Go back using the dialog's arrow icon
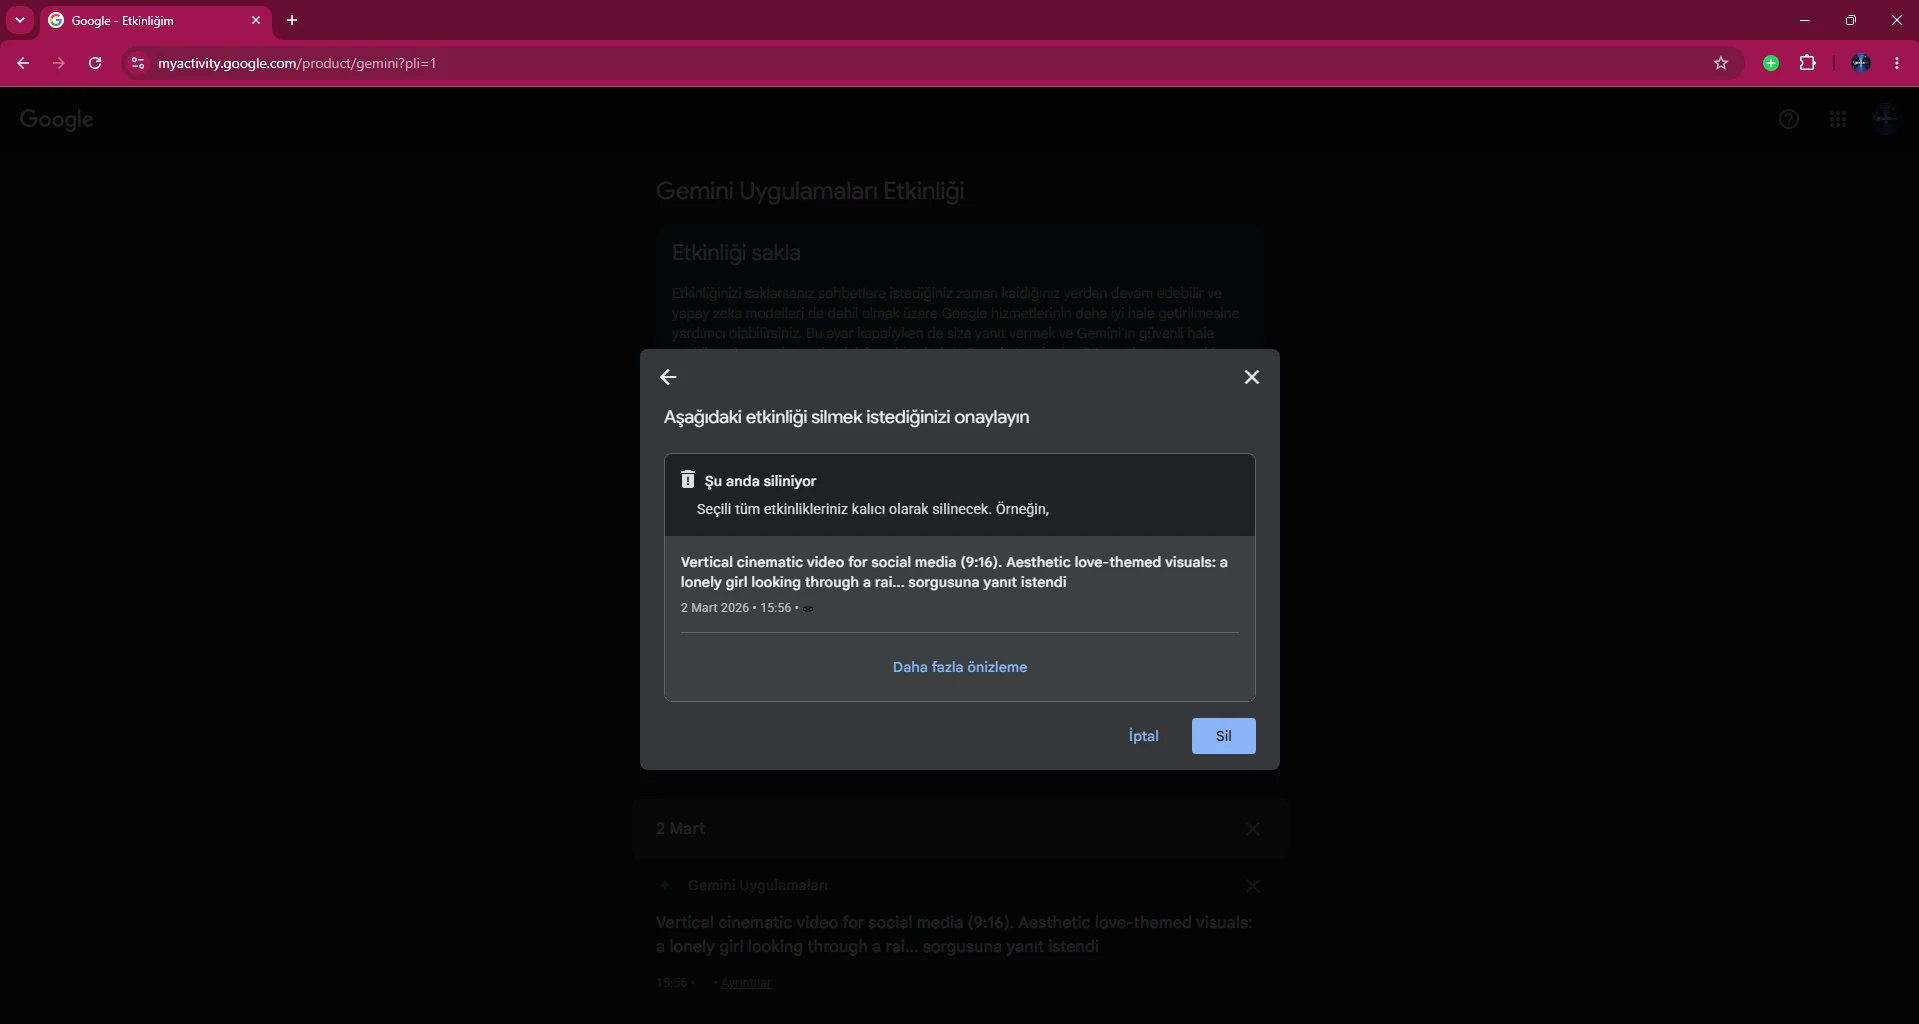Viewport: 1919px width, 1024px height. click(668, 377)
